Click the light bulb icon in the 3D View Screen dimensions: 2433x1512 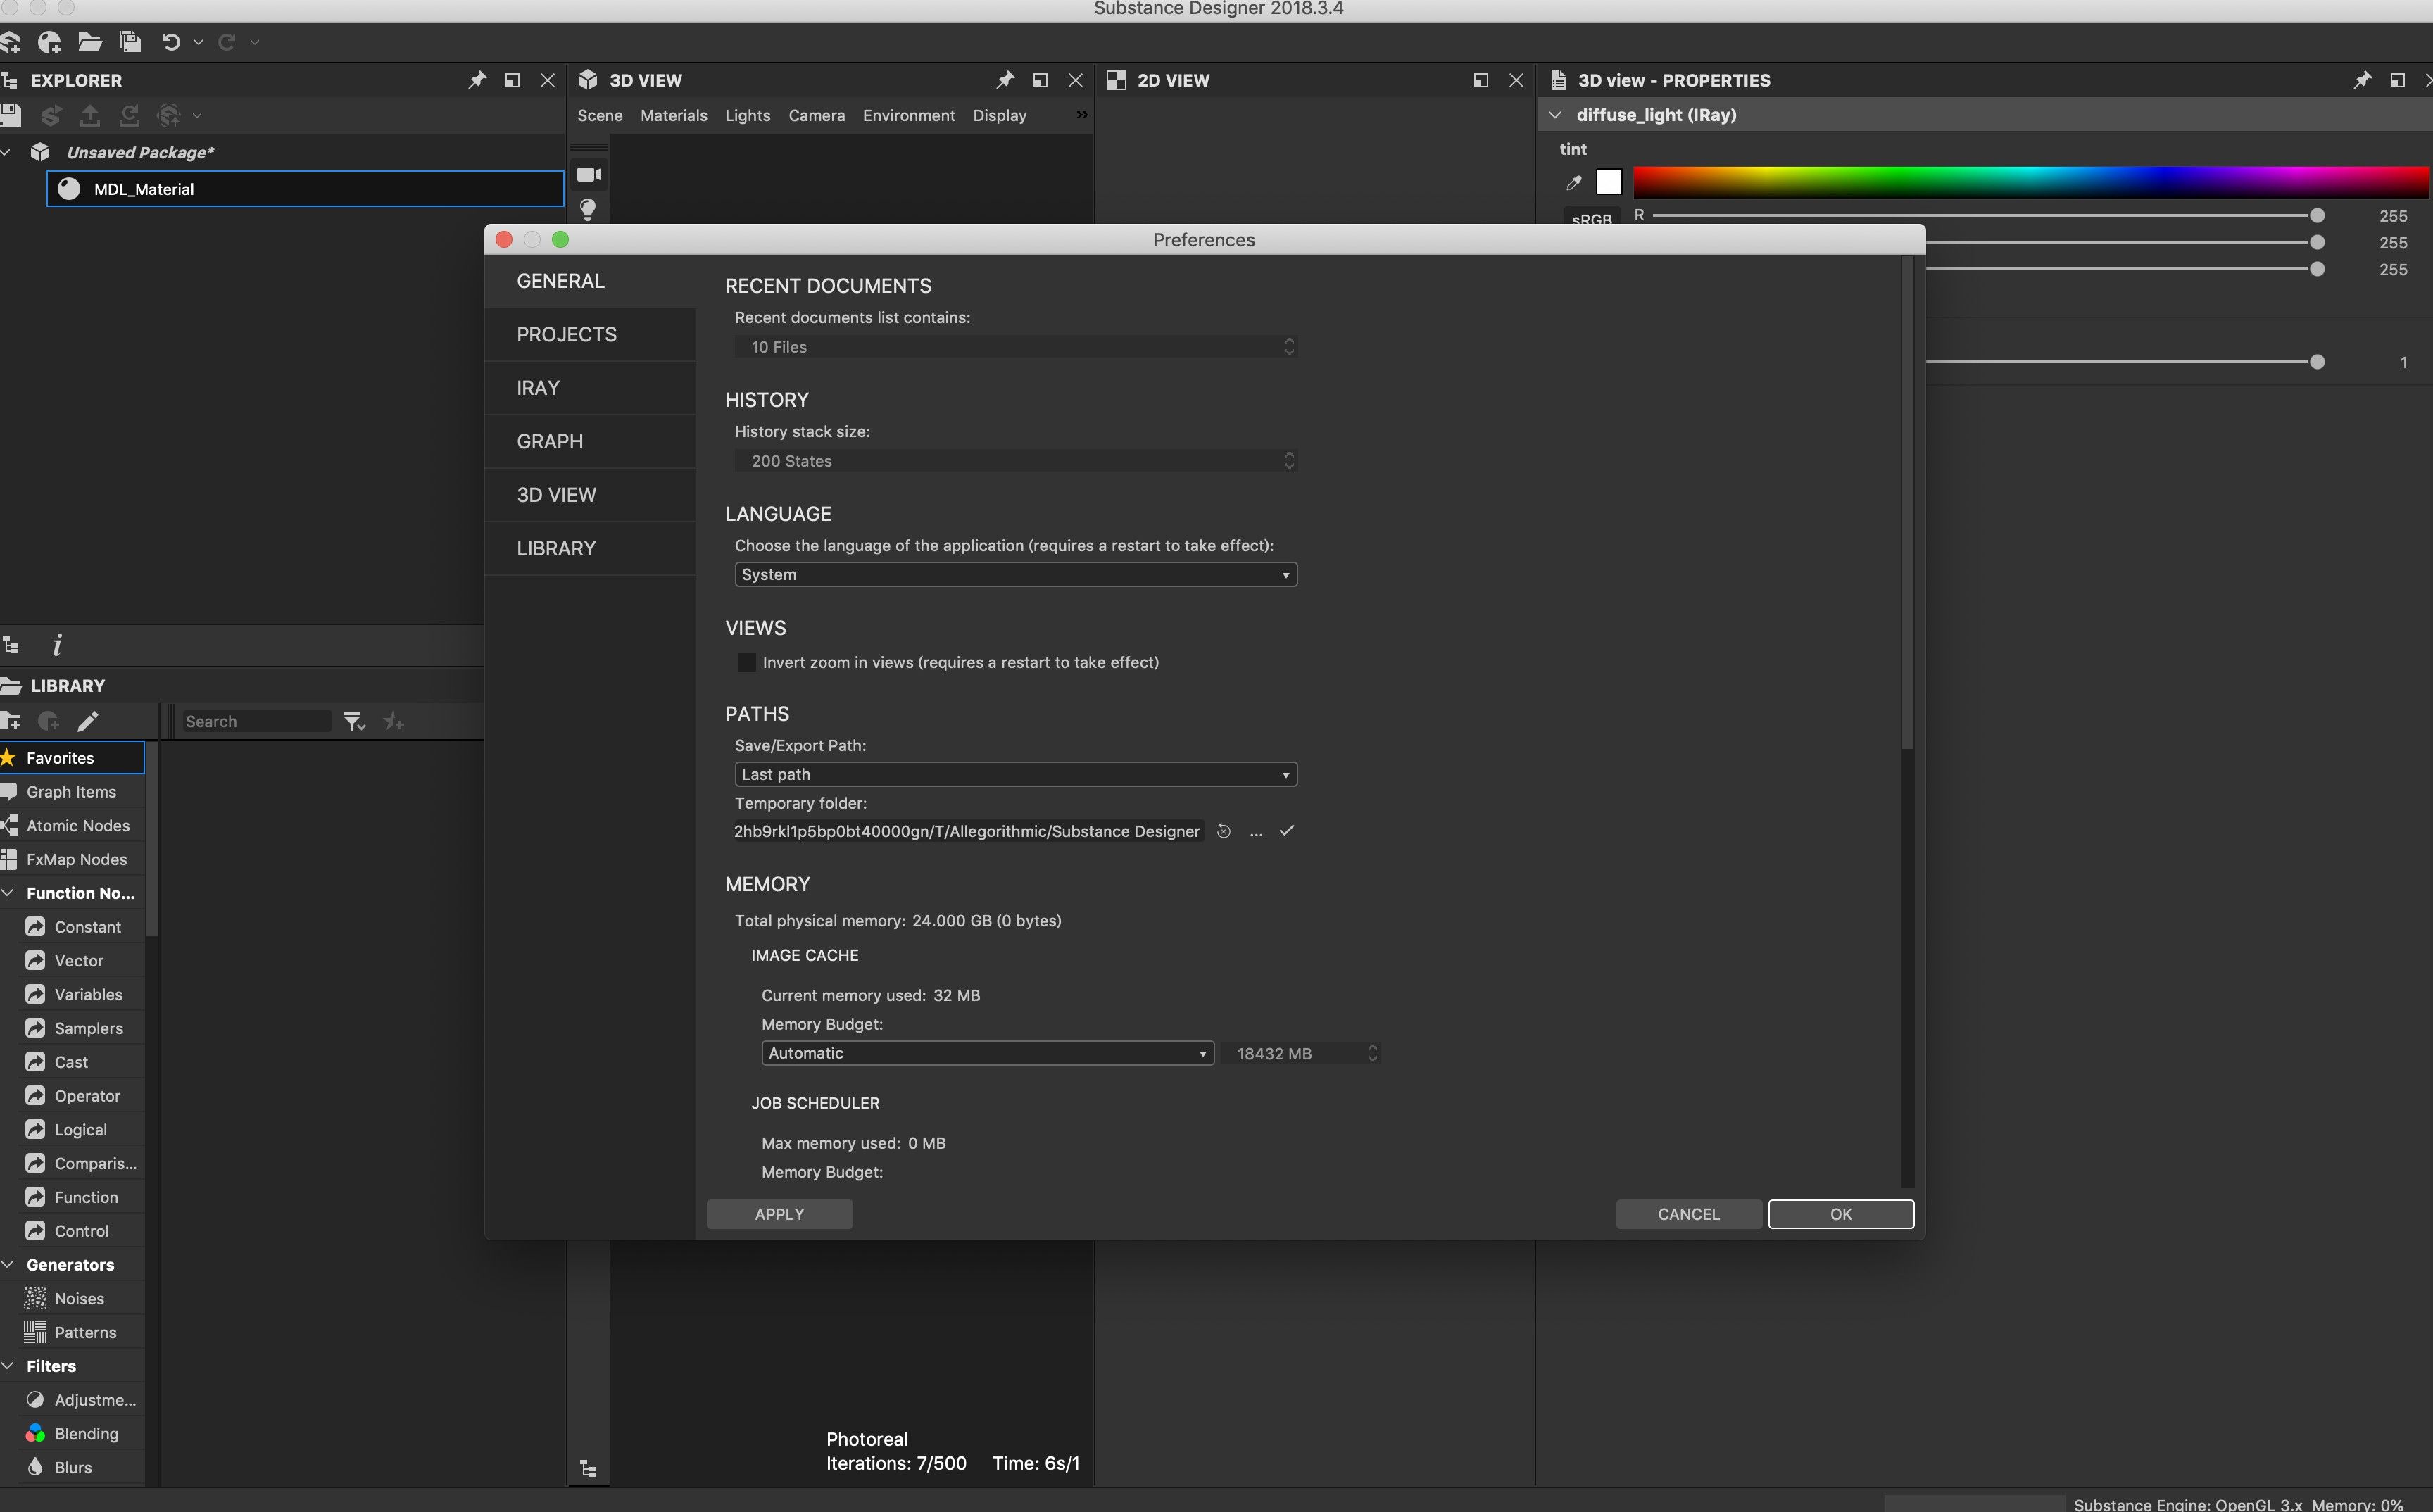588,209
